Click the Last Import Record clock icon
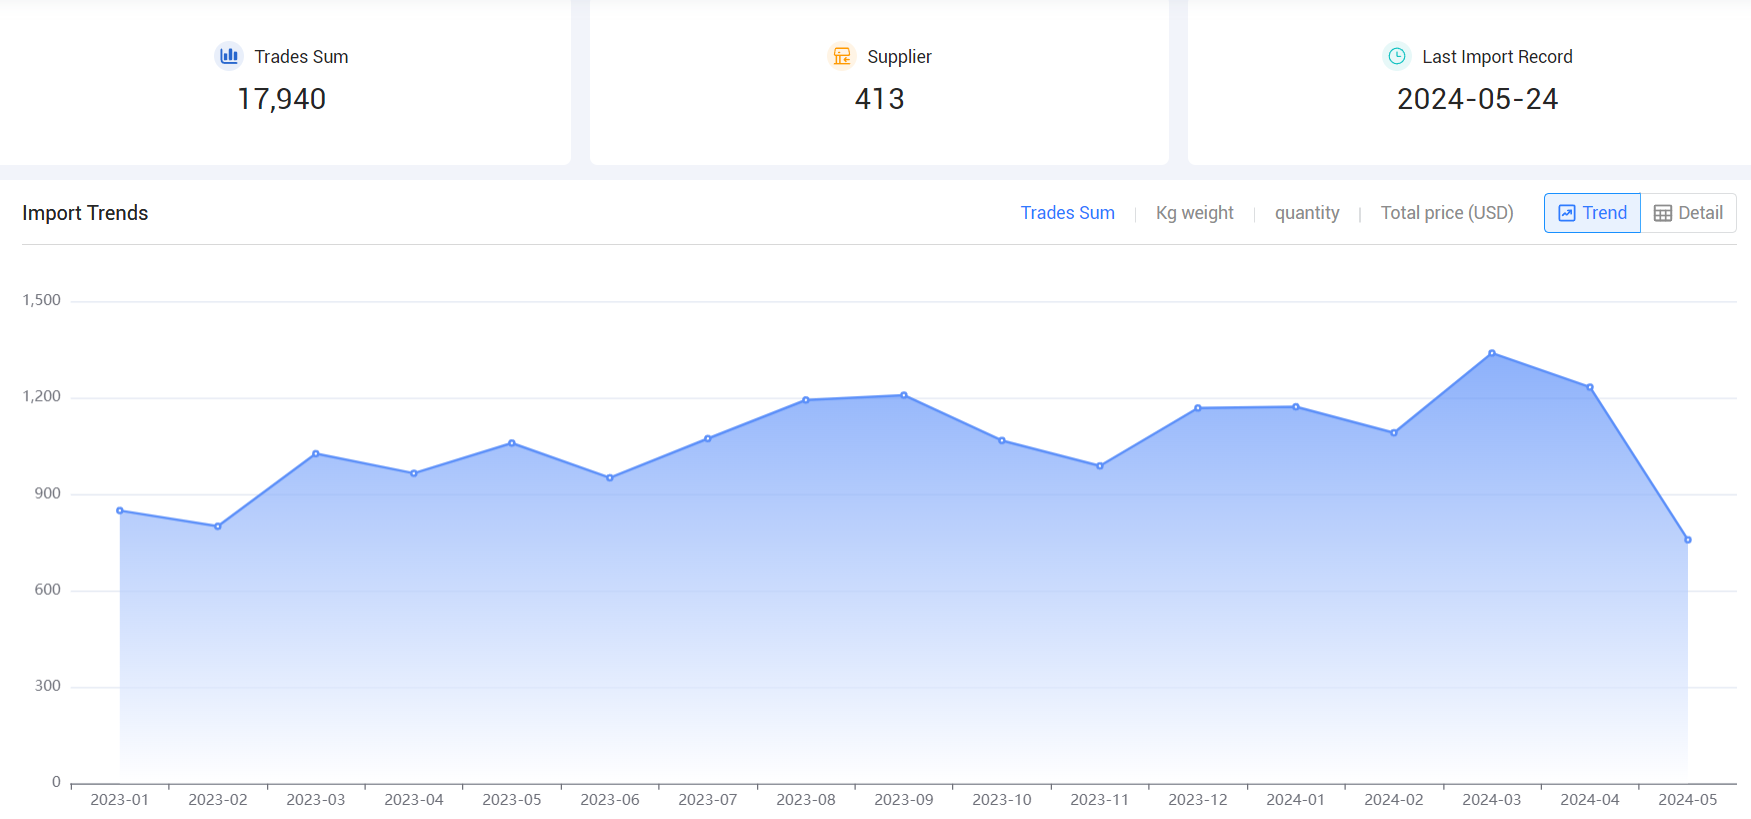 click(1397, 56)
